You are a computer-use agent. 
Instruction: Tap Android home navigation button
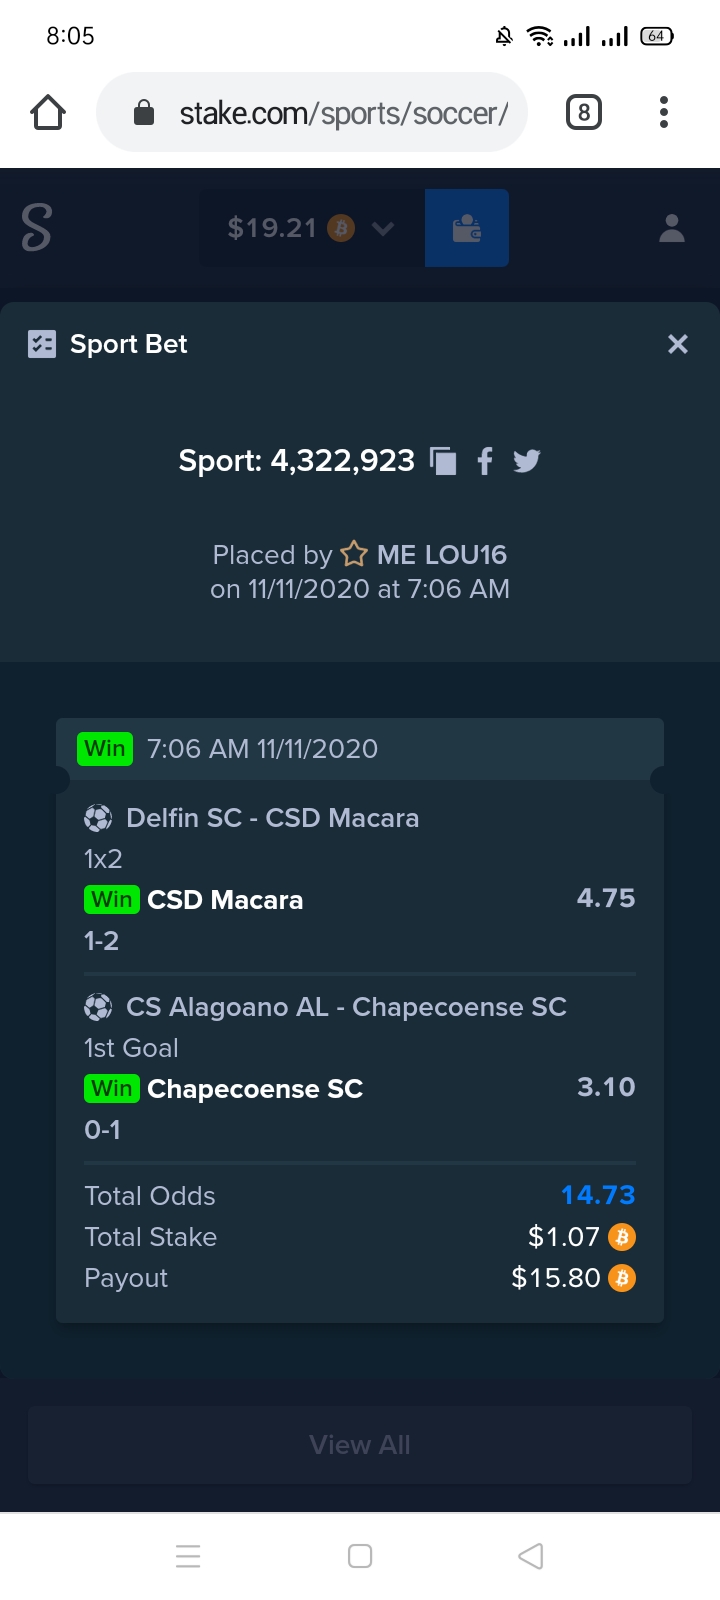coord(360,1556)
